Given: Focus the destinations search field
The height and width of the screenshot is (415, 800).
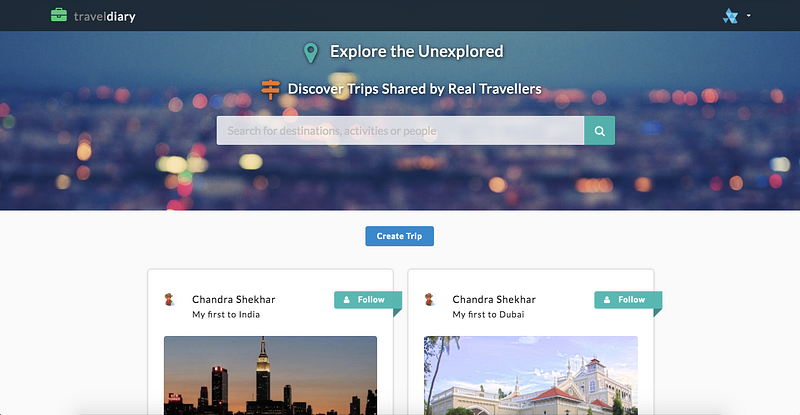Looking at the screenshot, I should pos(401,131).
